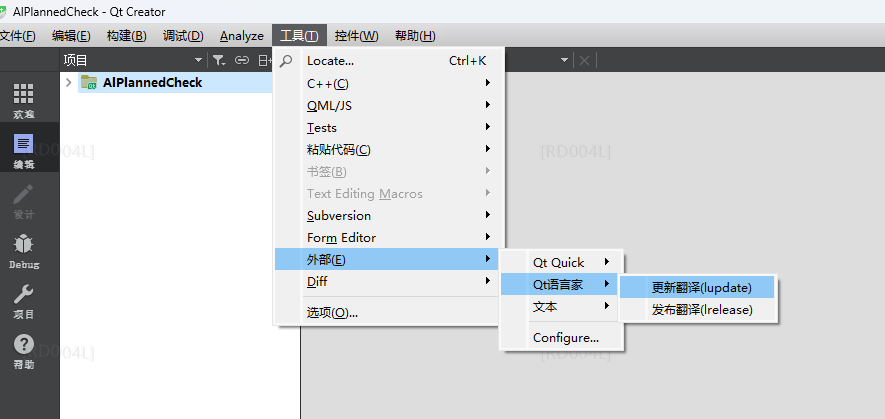Click the 外部(E) menu item
Image resolution: width=885 pixels, height=419 pixels.
388,259
